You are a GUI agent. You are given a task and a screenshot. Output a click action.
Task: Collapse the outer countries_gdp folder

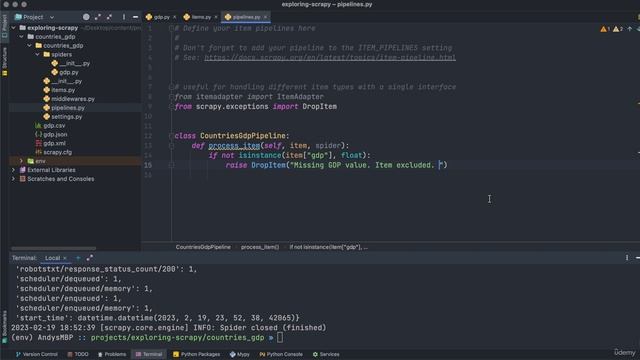click(22, 37)
